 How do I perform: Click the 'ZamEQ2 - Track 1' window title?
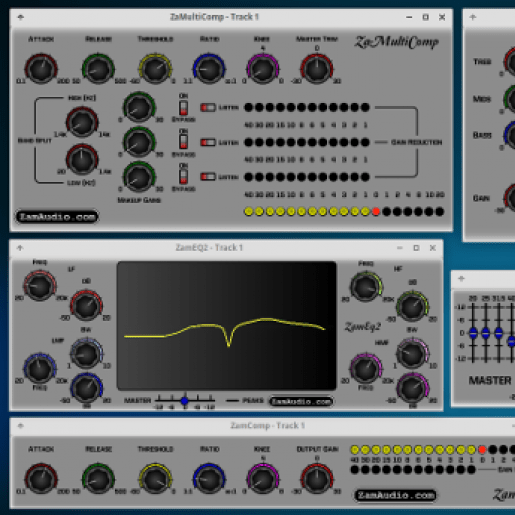click(209, 247)
